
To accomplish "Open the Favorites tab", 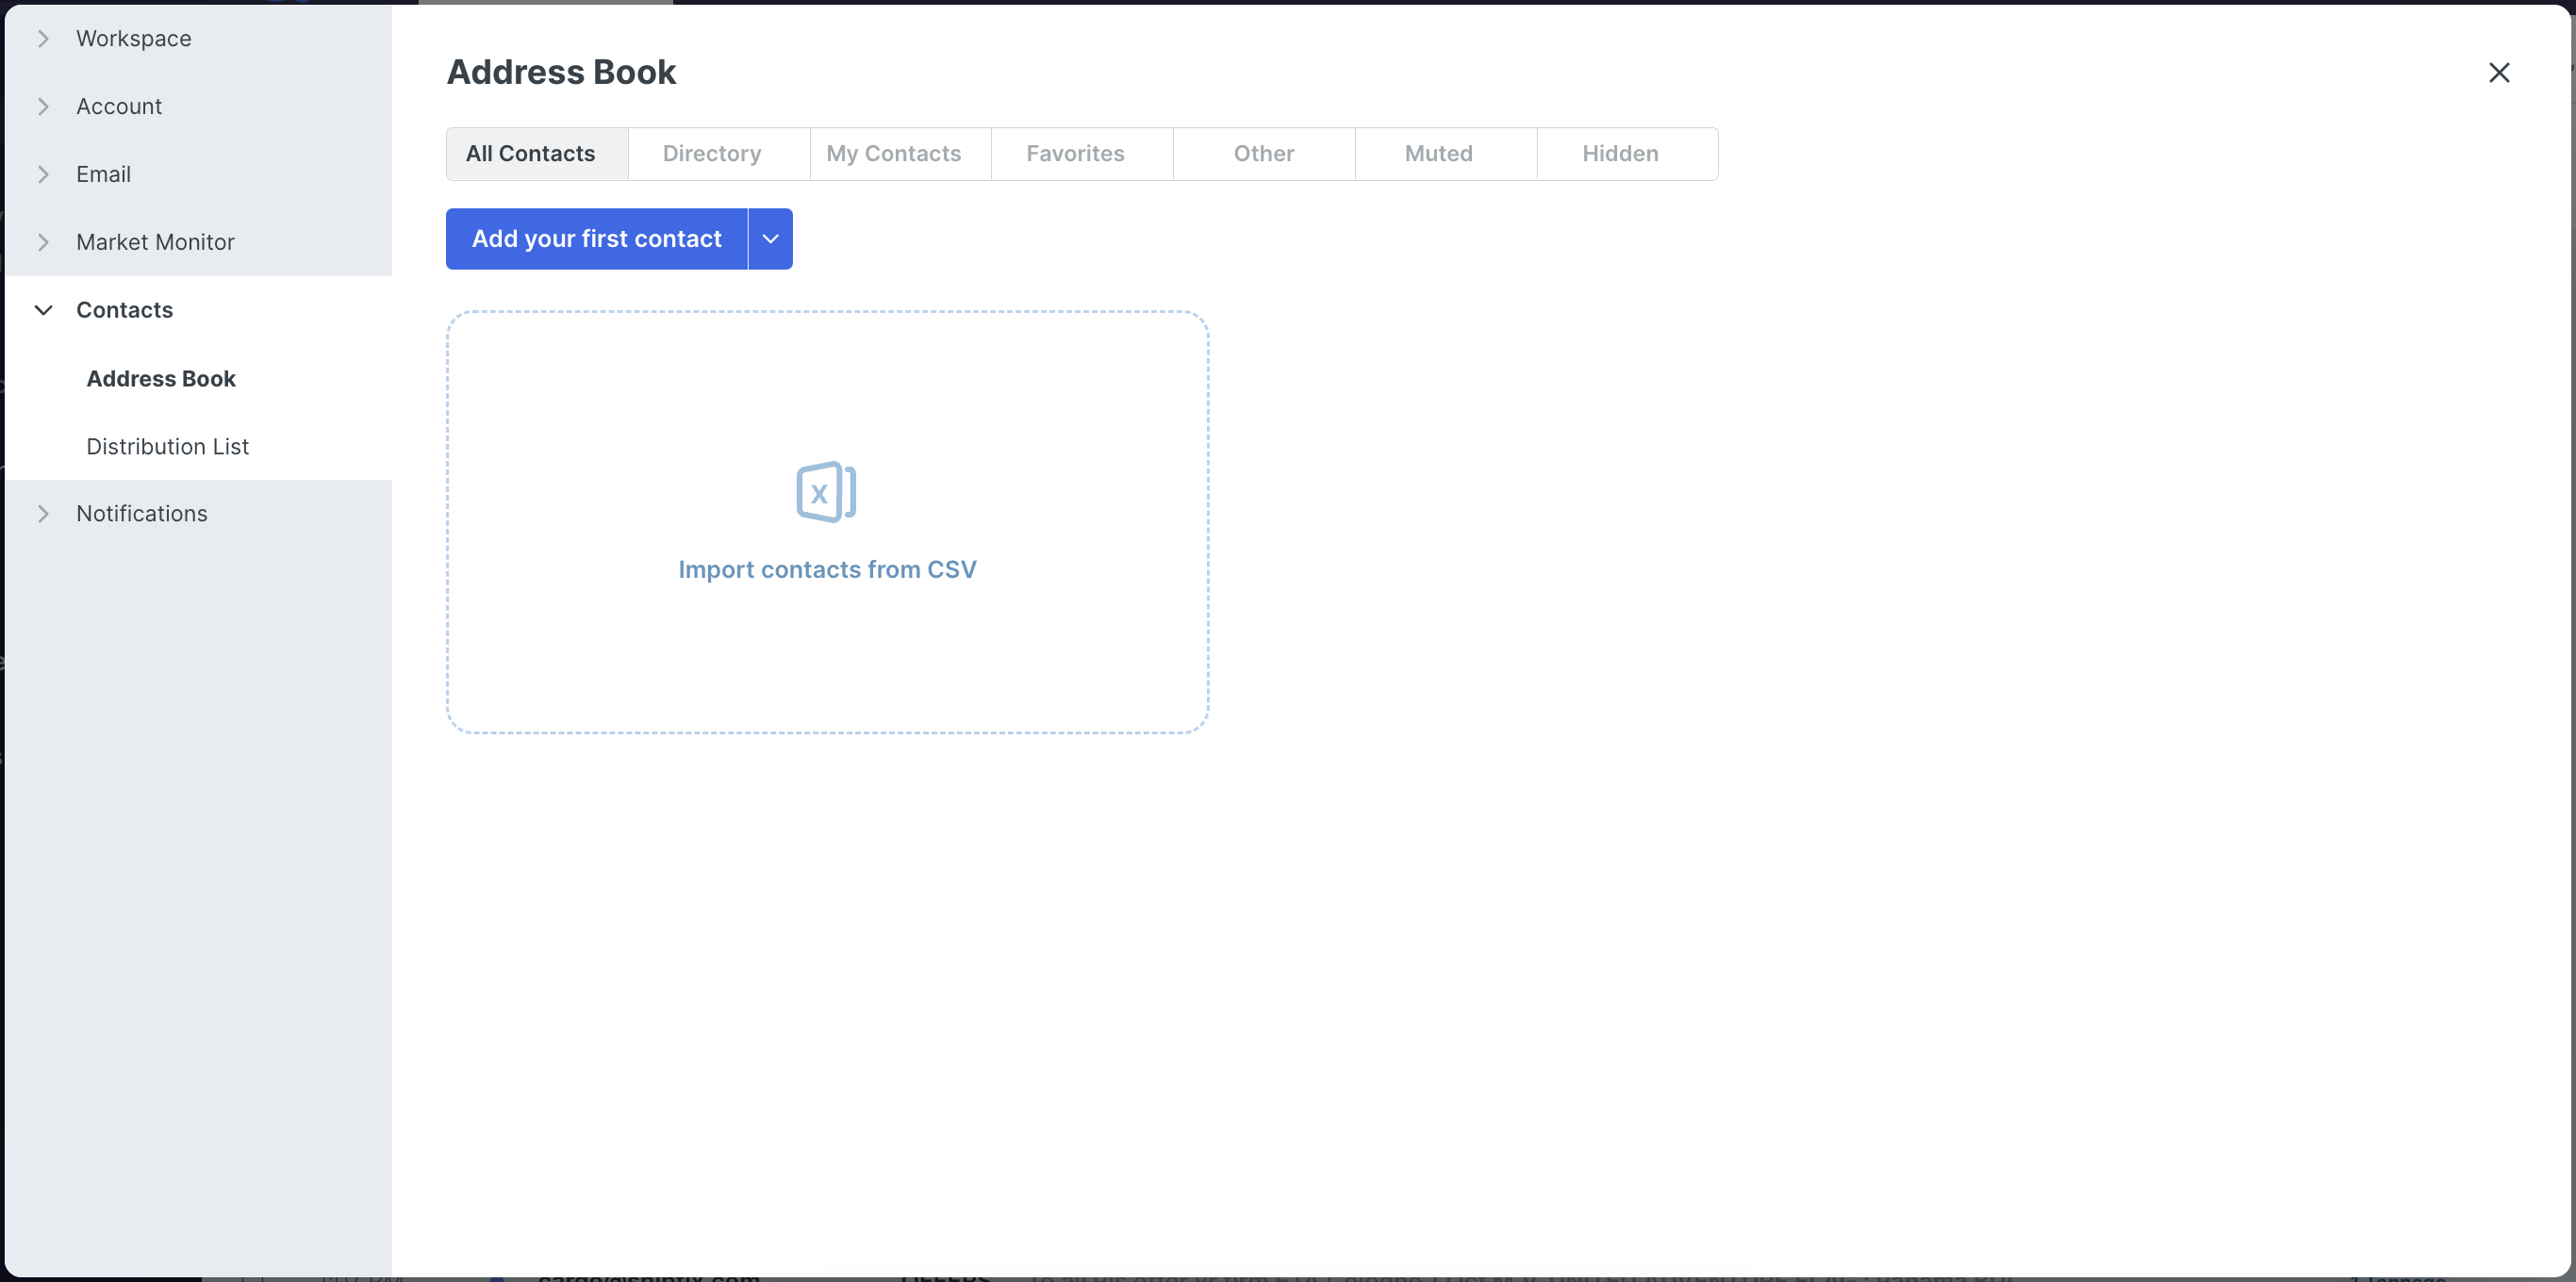I will point(1075,154).
